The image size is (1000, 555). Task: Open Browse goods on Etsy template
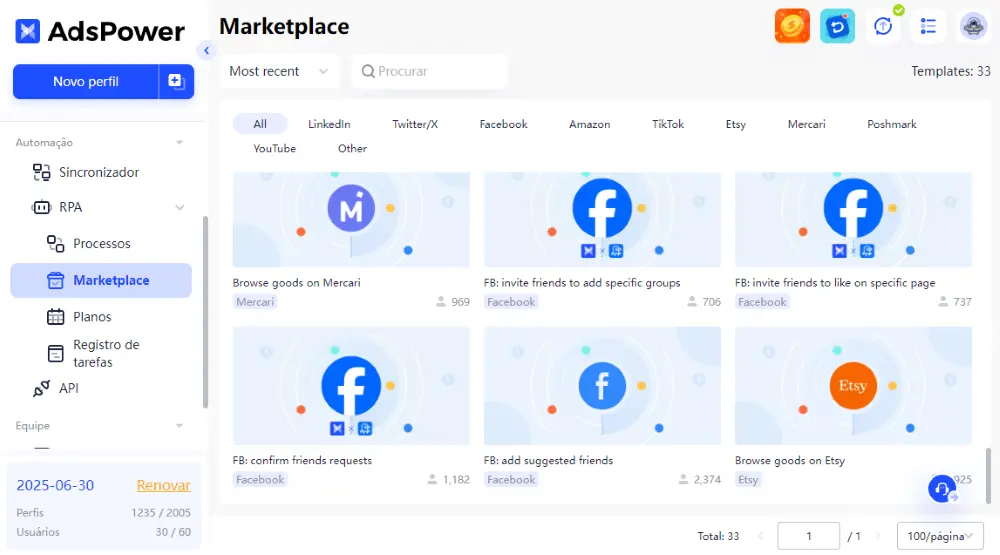point(790,460)
